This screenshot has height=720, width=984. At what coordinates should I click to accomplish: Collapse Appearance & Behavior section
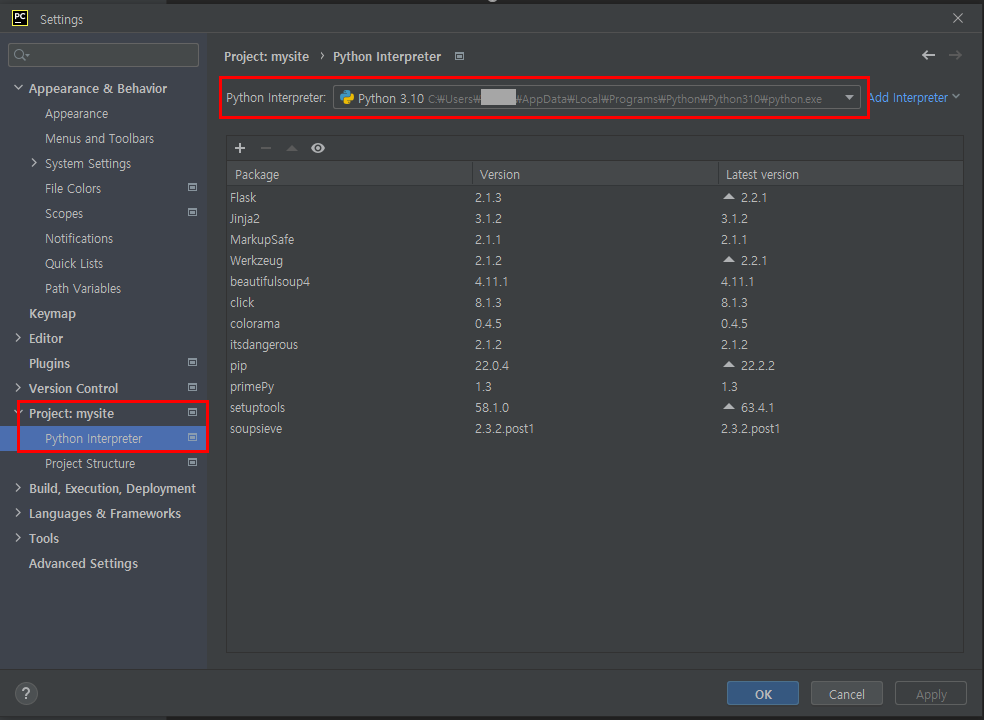18,88
